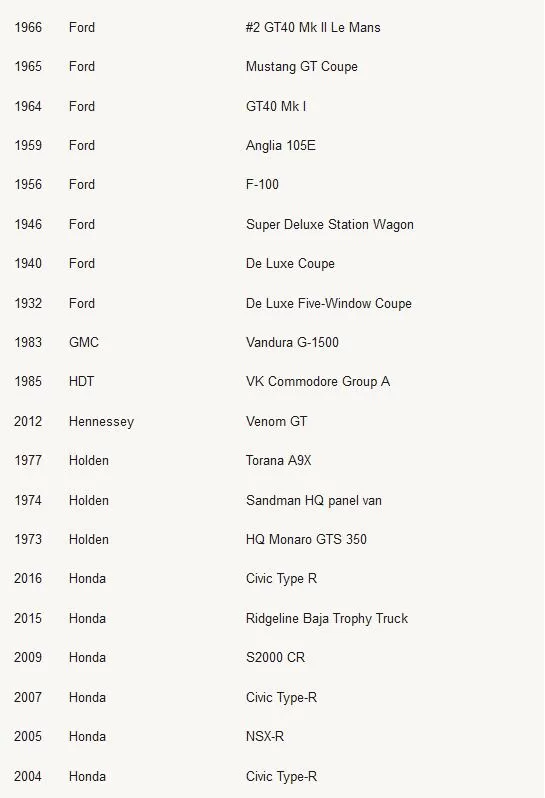The image size is (545, 798).
Task: Select the Vandura G-1500 model
Action: coord(292,343)
